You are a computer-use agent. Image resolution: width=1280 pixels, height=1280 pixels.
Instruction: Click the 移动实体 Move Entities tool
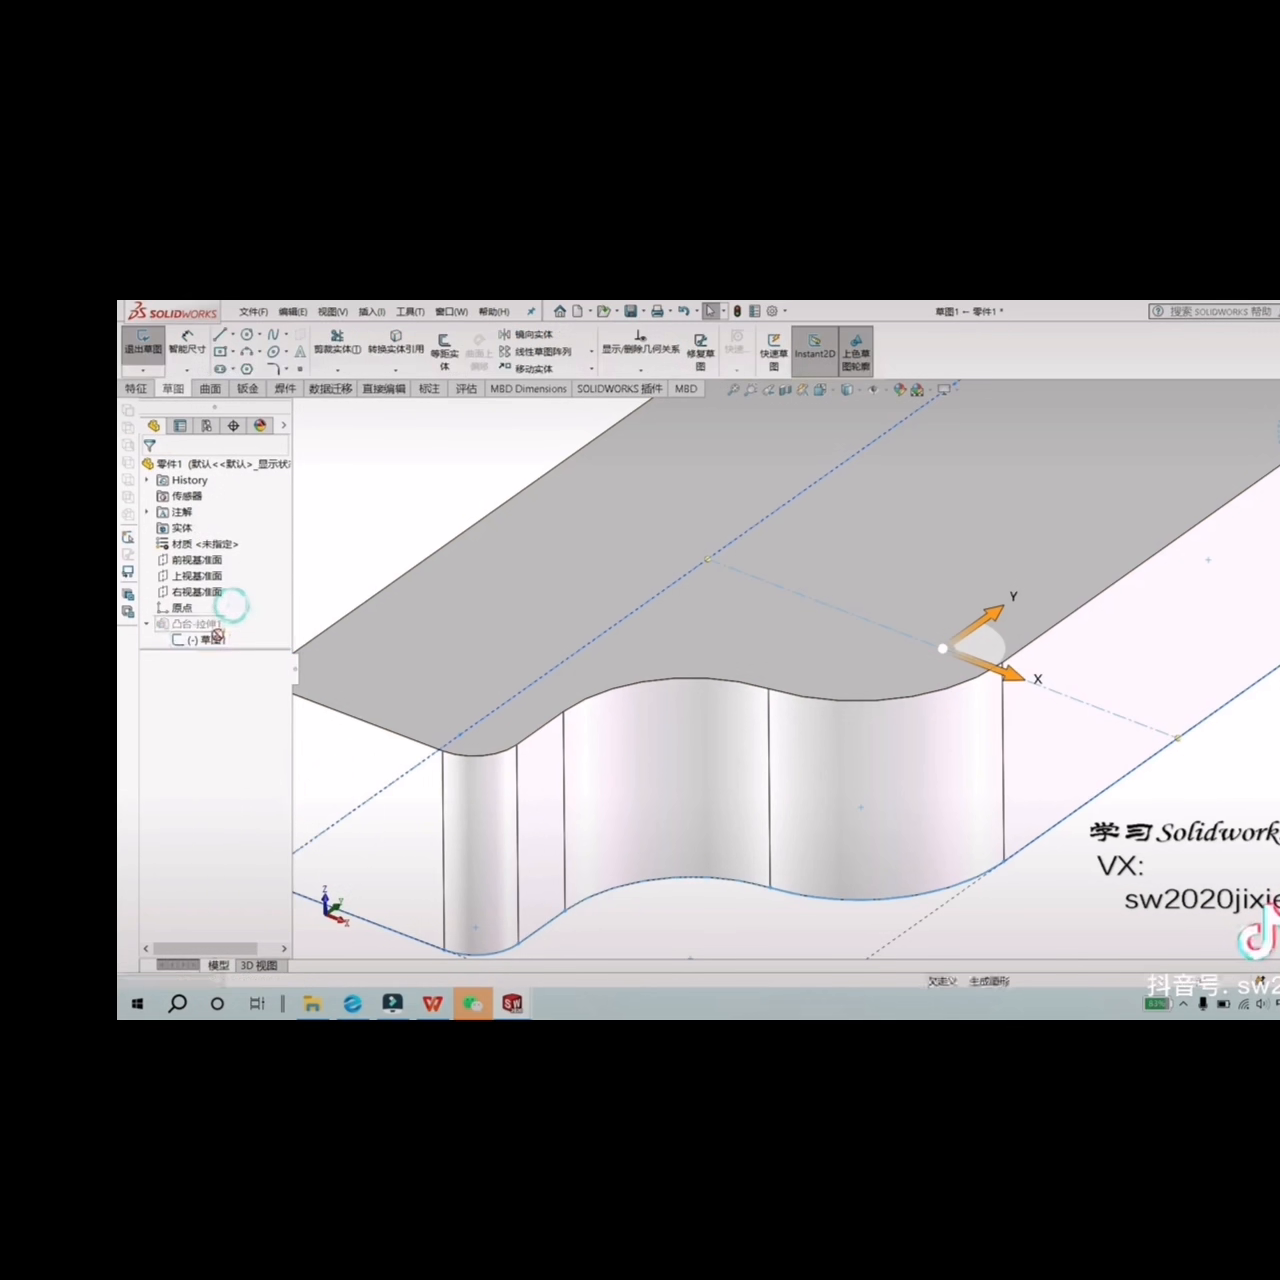[526, 369]
